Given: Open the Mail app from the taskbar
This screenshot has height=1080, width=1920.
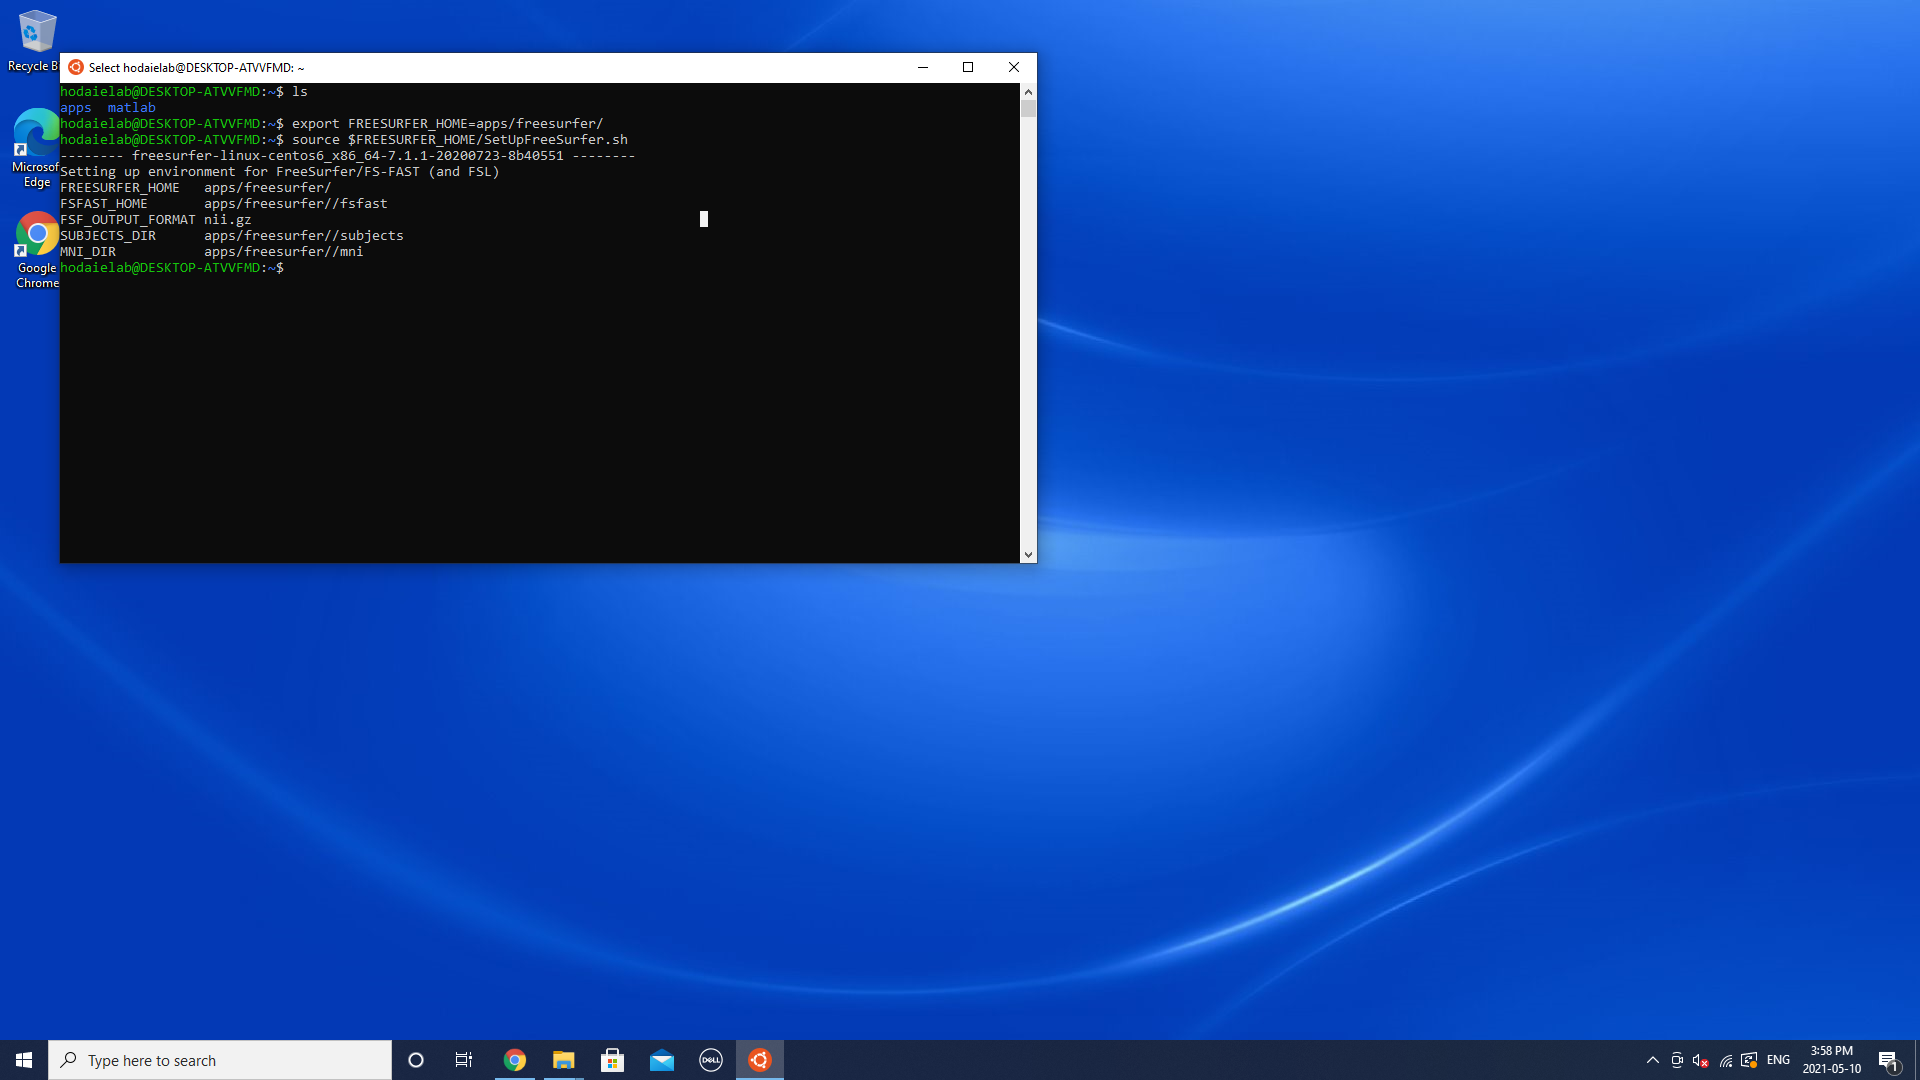Looking at the screenshot, I should click(x=661, y=1060).
